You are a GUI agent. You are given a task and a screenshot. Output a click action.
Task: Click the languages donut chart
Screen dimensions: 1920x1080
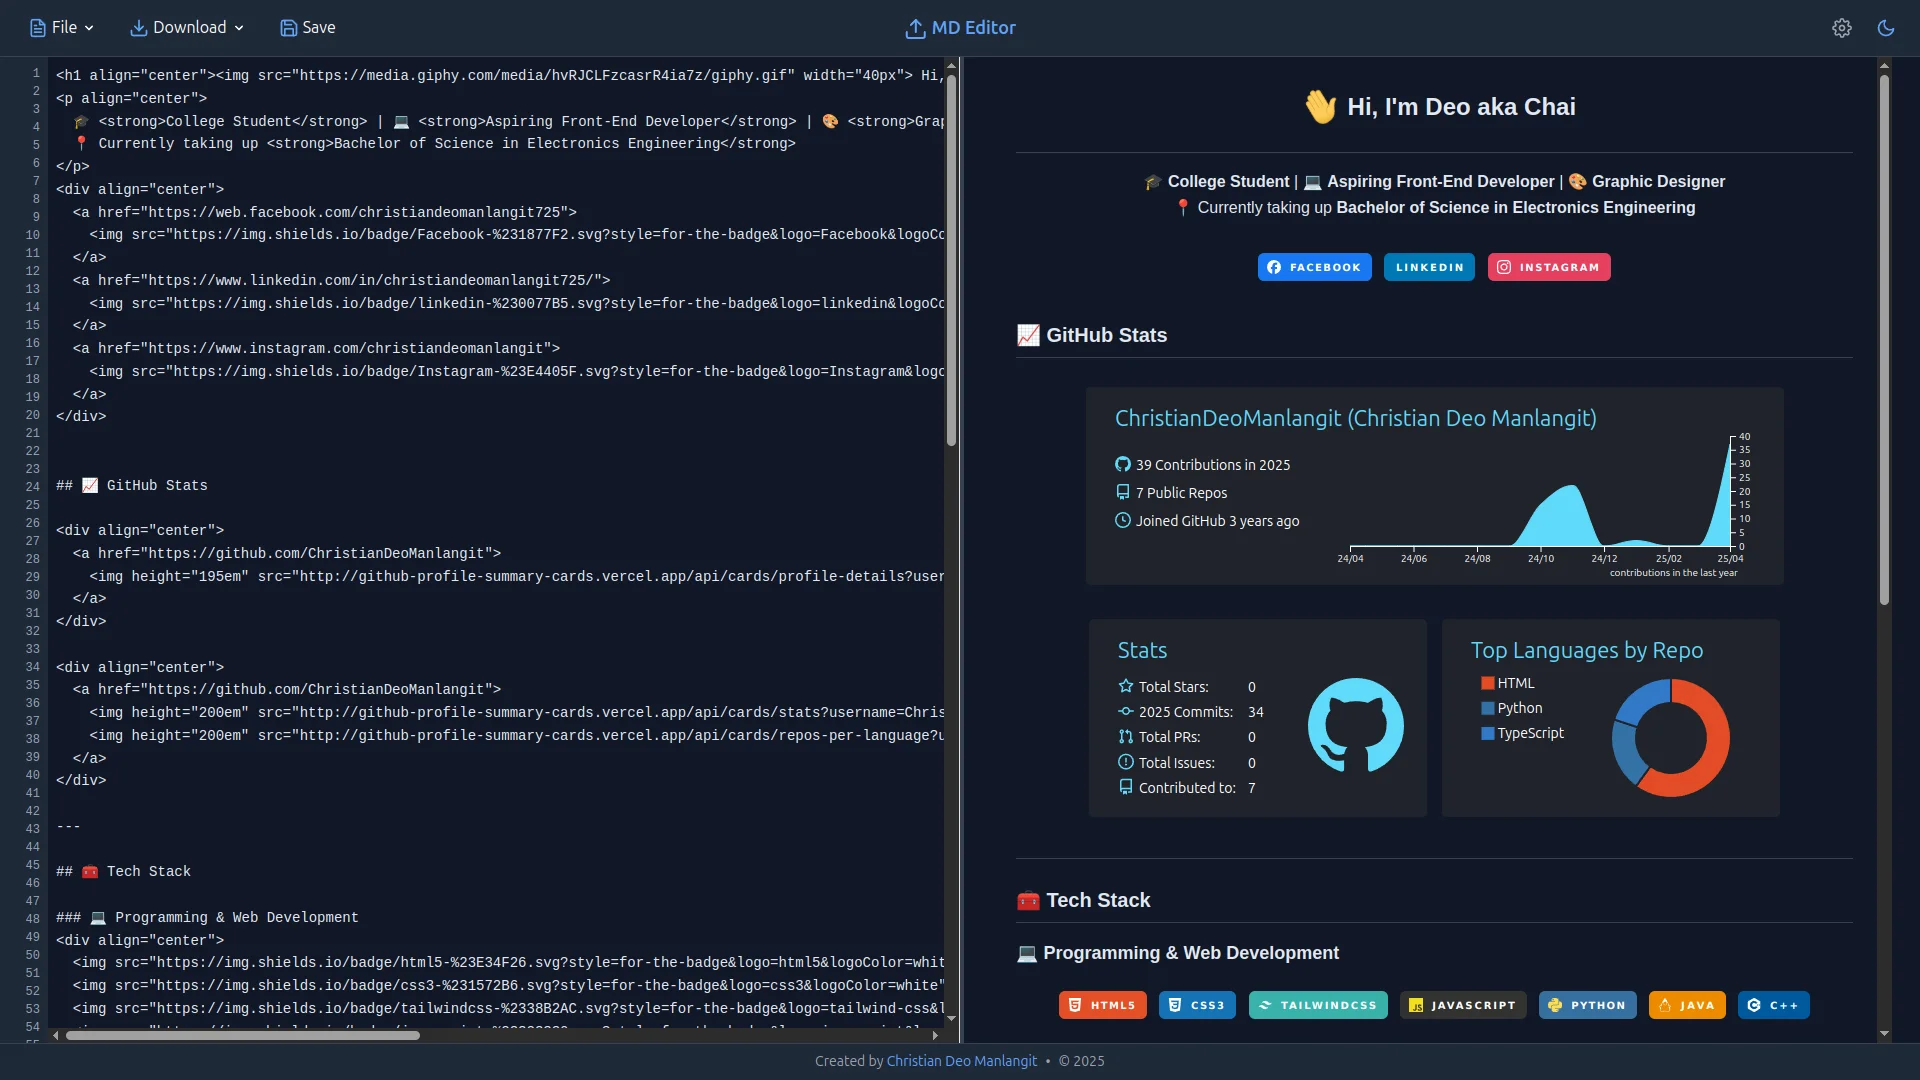point(1670,738)
